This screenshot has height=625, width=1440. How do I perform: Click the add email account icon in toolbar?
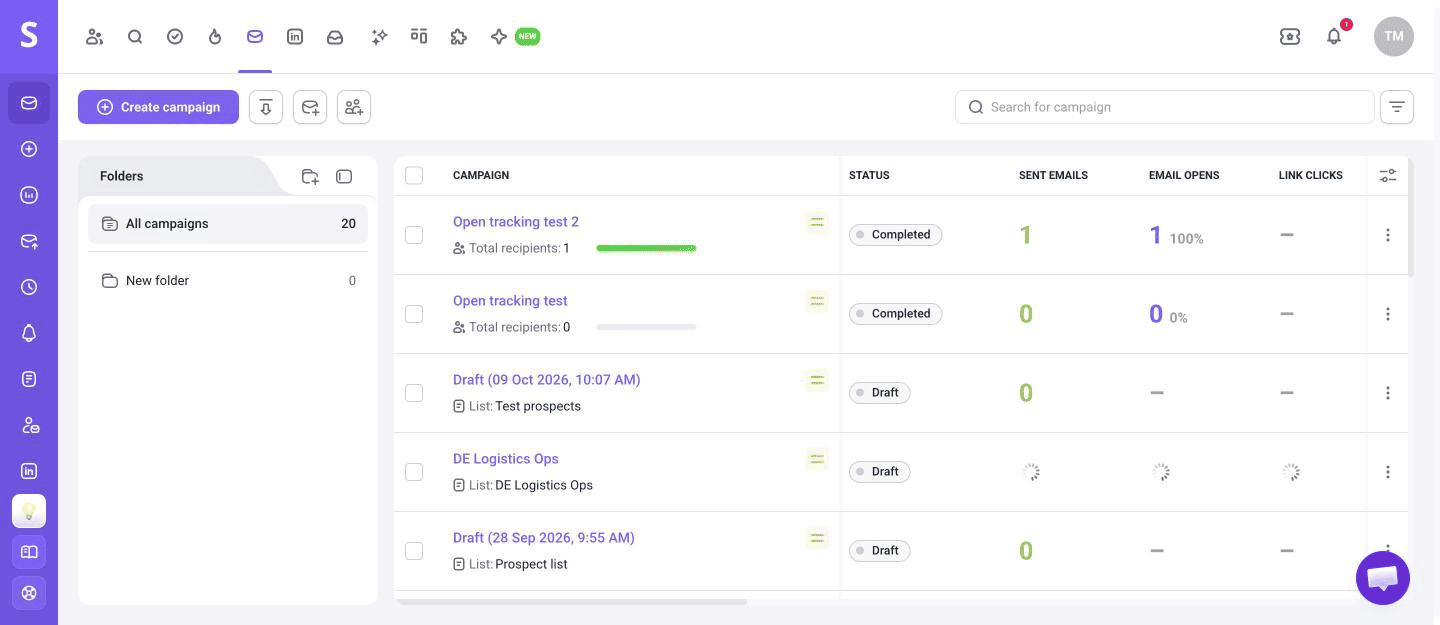pos(310,107)
